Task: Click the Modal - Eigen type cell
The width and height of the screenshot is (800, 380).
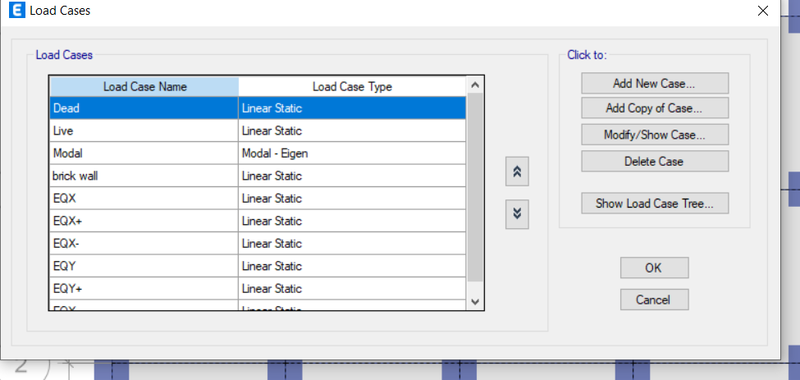Action: tap(352, 153)
